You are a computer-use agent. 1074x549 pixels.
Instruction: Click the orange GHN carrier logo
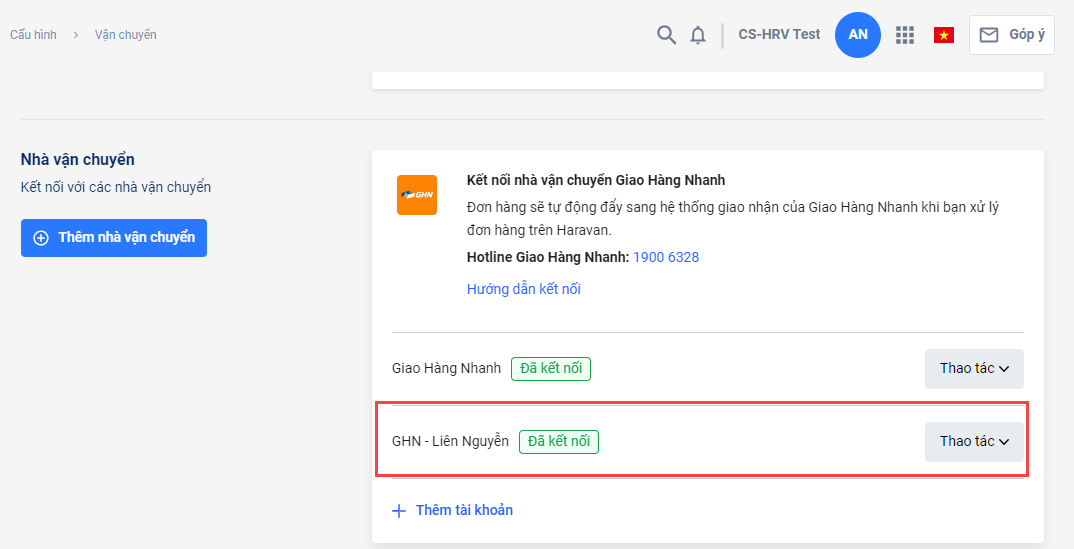pyautogui.click(x=416, y=195)
